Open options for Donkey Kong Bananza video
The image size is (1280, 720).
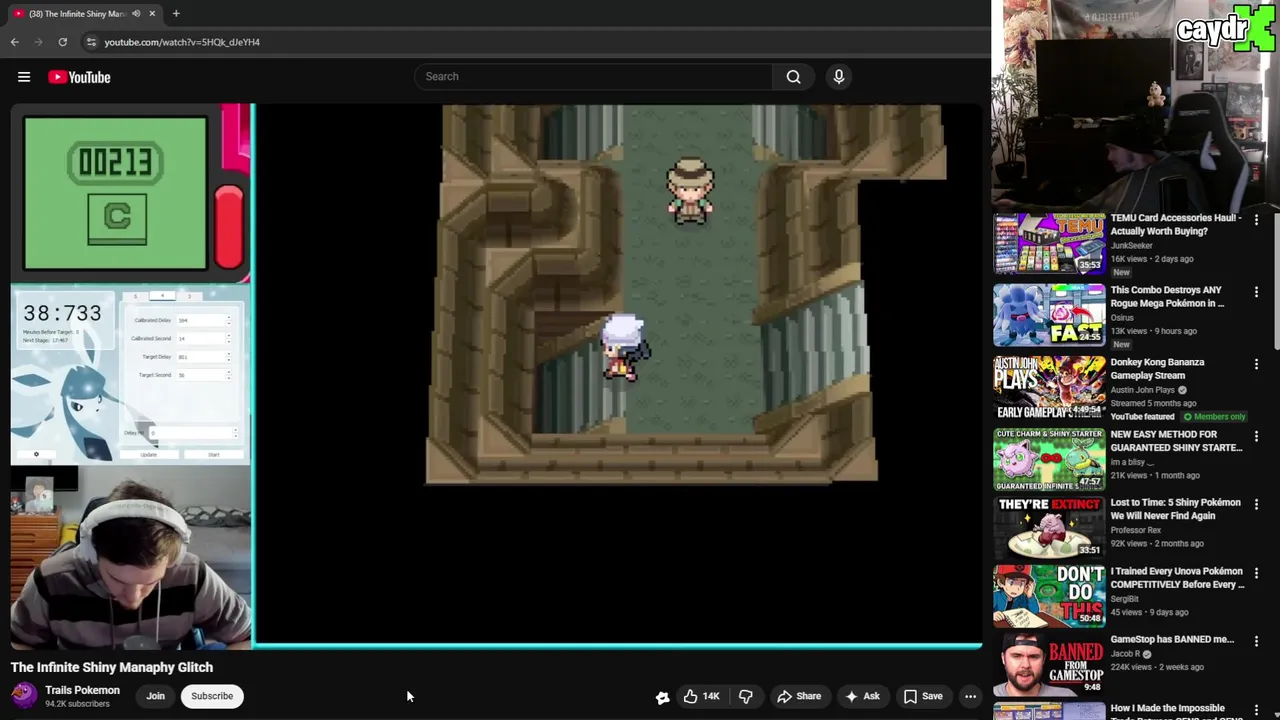point(1257,364)
